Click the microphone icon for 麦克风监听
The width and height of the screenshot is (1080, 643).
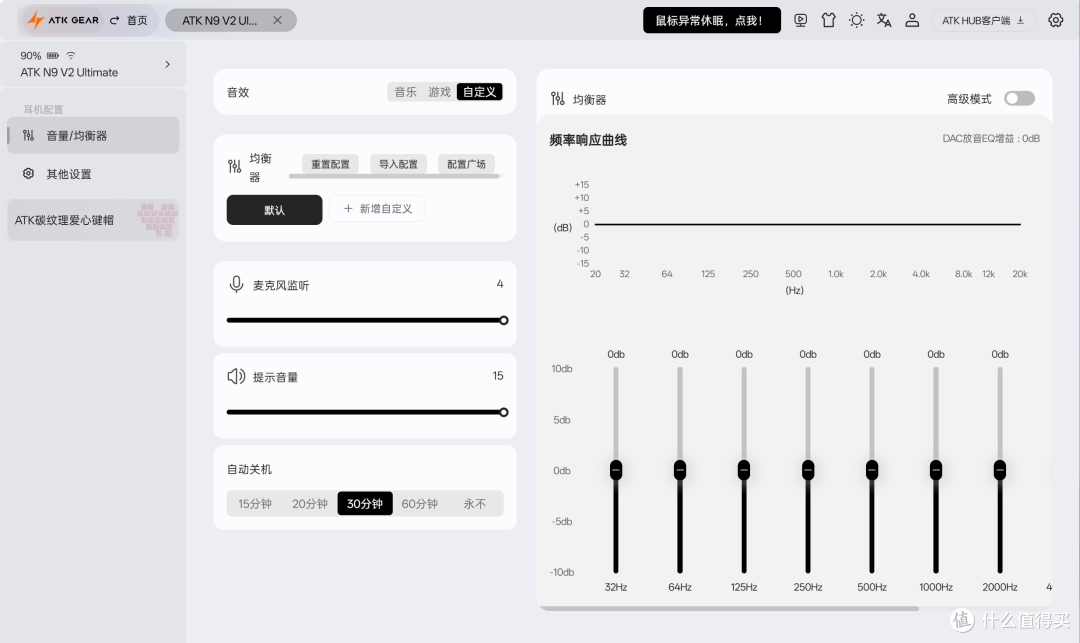tap(236, 284)
